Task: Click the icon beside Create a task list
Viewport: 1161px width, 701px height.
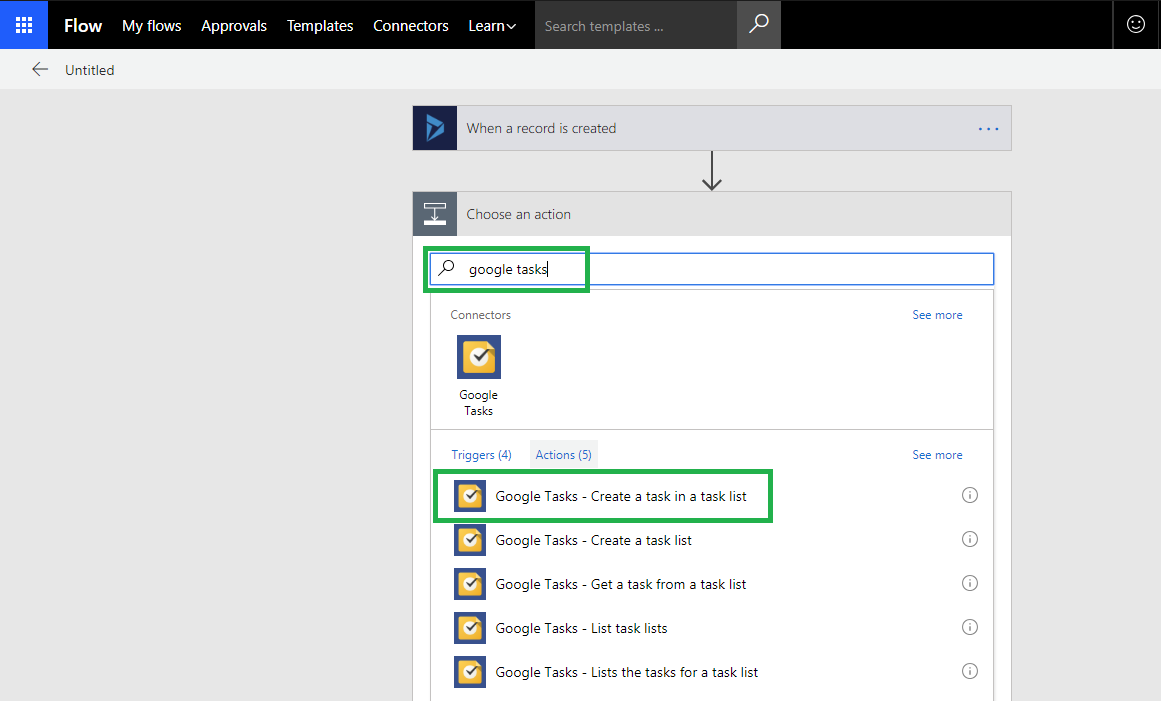Action: [469, 540]
